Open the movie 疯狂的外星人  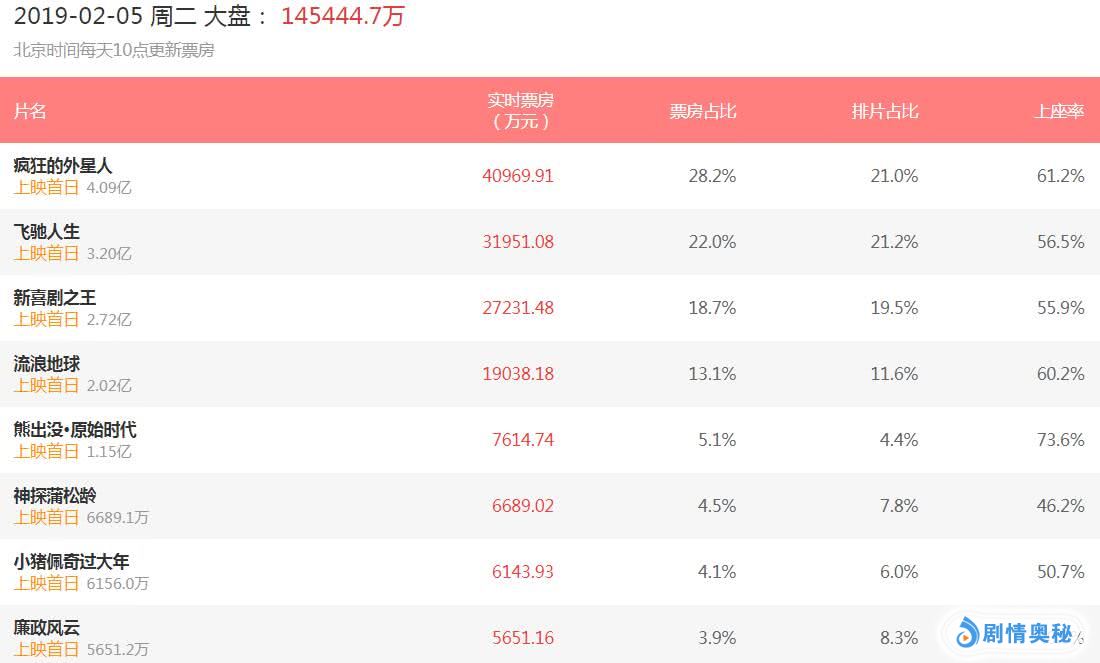click(x=63, y=166)
